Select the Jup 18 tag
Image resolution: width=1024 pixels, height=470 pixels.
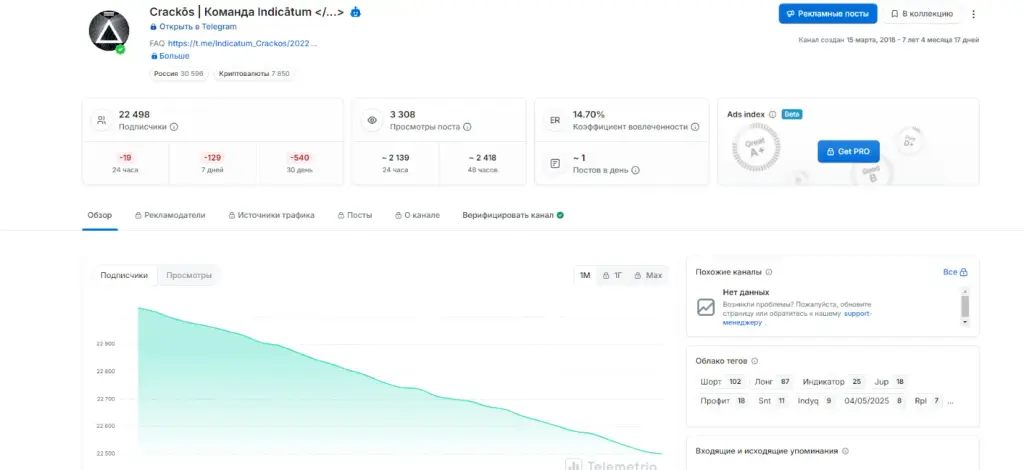pyautogui.click(x=889, y=382)
